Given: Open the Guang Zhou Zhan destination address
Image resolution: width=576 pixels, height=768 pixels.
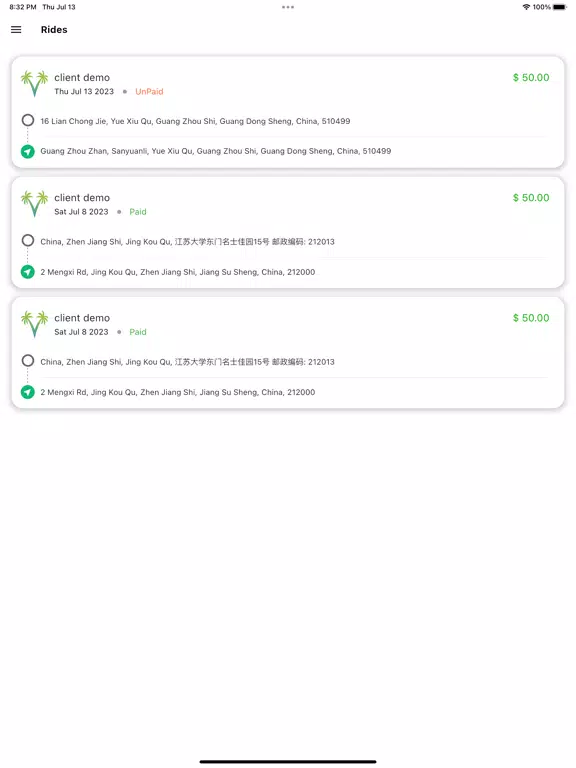Looking at the screenshot, I should pyautogui.click(x=216, y=151).
